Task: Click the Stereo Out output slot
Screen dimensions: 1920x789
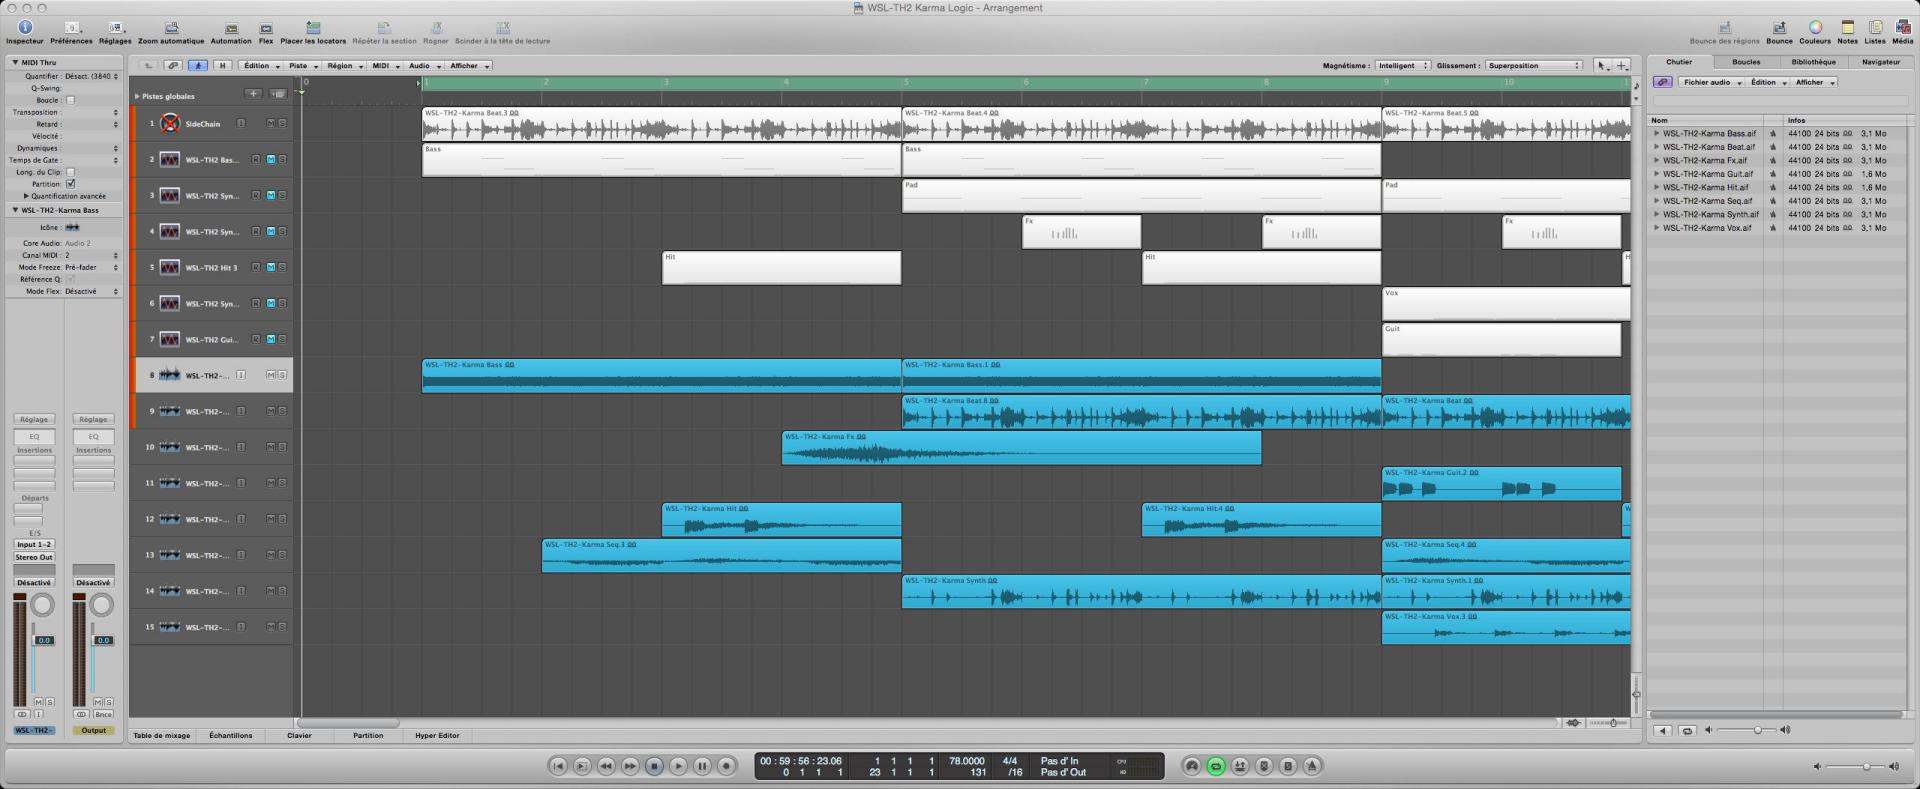Action: click(34, 557)
